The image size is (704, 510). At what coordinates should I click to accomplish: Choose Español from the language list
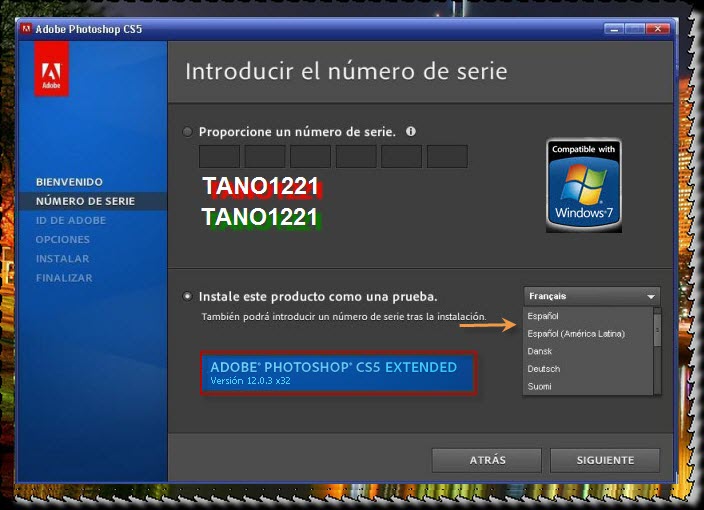(x=543, y=317)
